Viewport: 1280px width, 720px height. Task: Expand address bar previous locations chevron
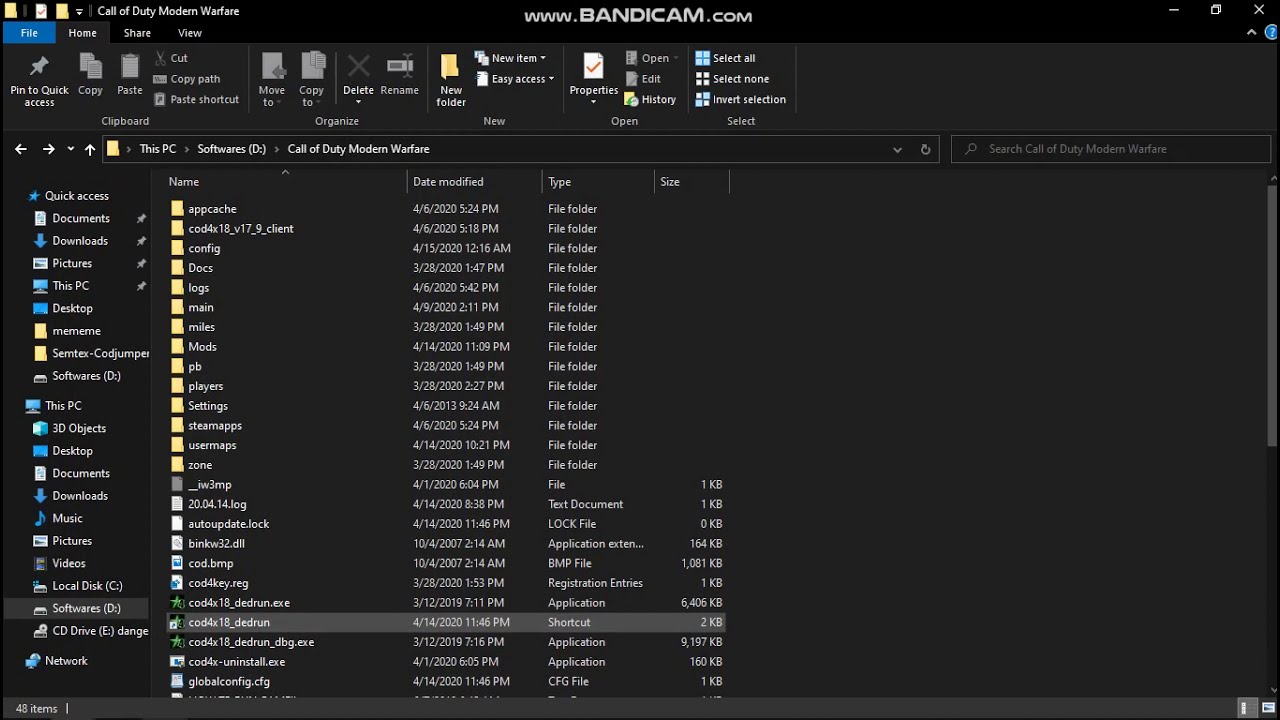click(x=897, y=149)
